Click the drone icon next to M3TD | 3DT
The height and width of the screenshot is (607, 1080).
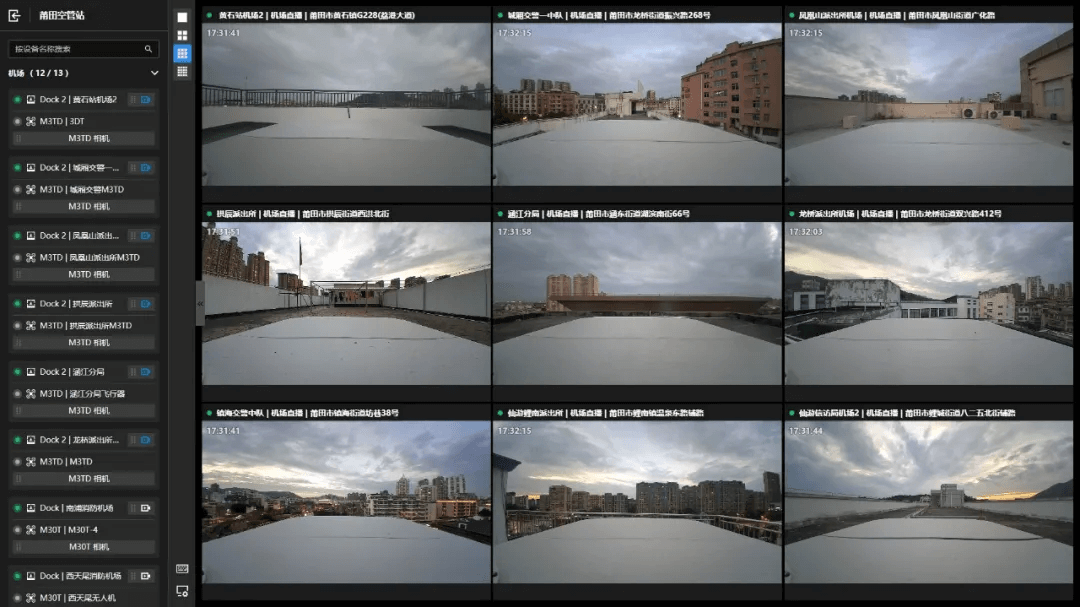click(30, 121)
